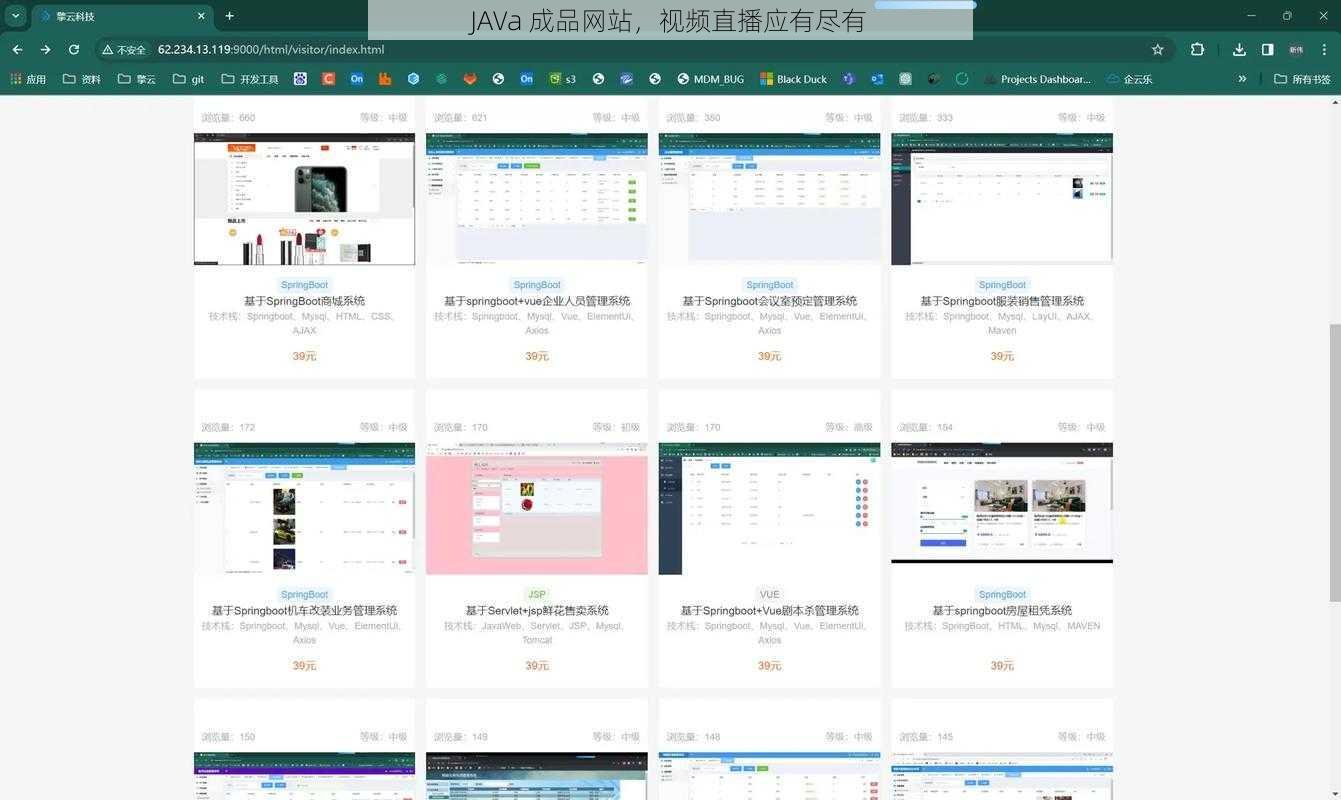Image resolution: width=1341 pixels, height=800 pixels.
Task: Click the enterprise personnel system thumbnail
Action: coord(537,199)
